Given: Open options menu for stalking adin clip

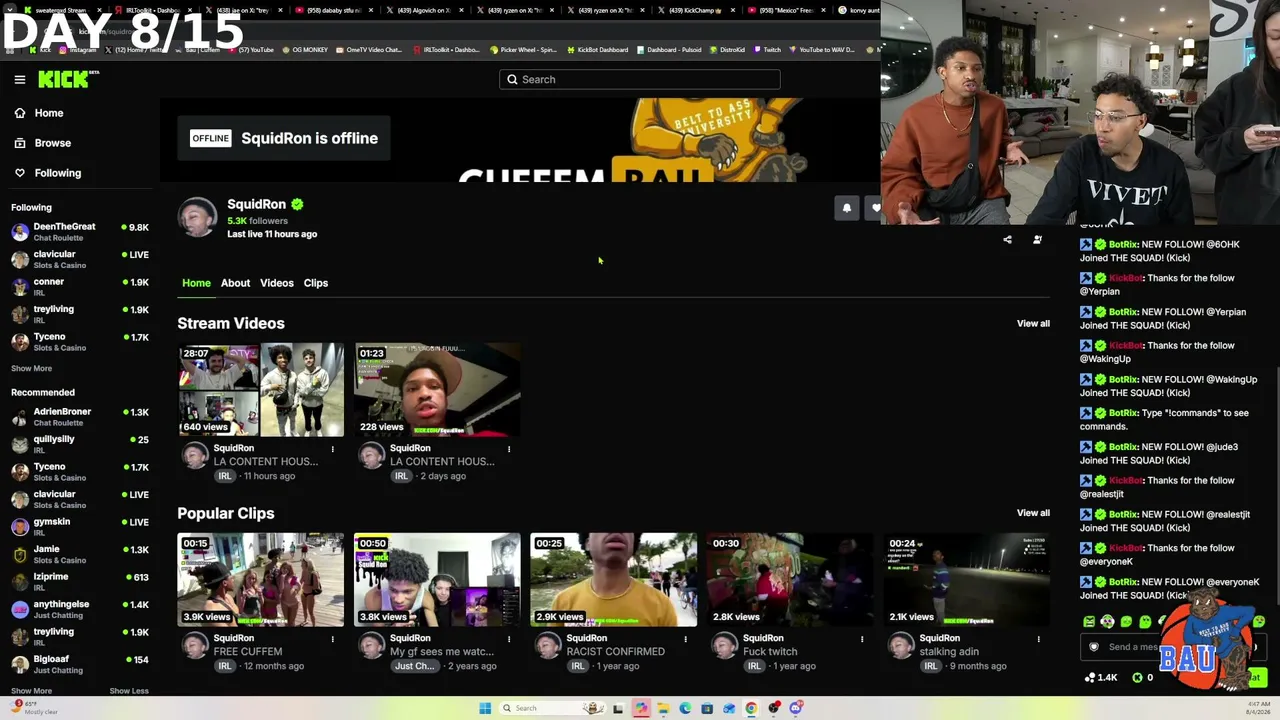Looking at the screenshot, I should tap(1038, 639).
